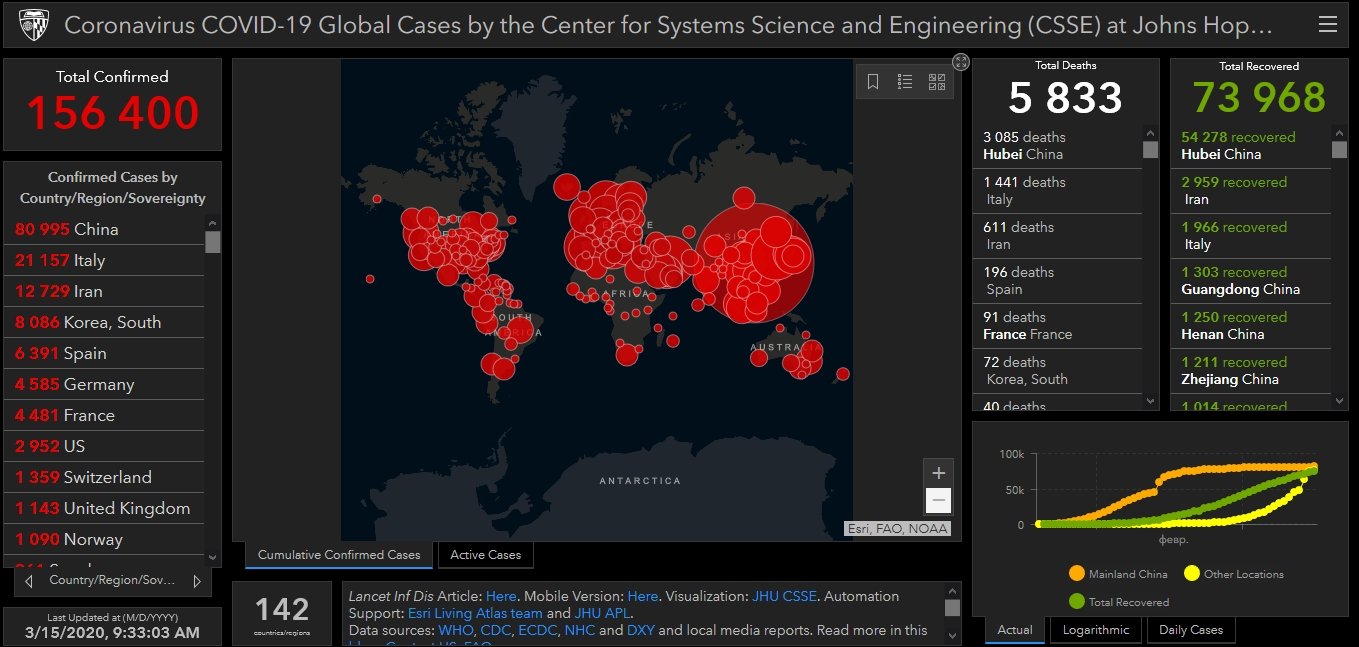1359x647 pixels.
Task: Select '54 278 recovered Hubei China' entry
Action: (1252, 146)
